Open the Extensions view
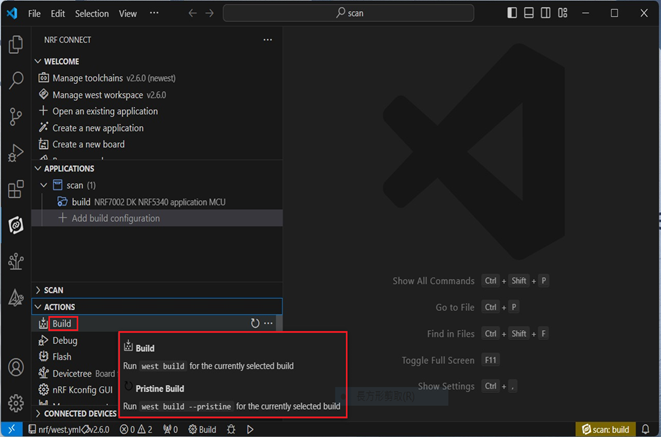Screen dimensions: 661x437 point(15,189)
